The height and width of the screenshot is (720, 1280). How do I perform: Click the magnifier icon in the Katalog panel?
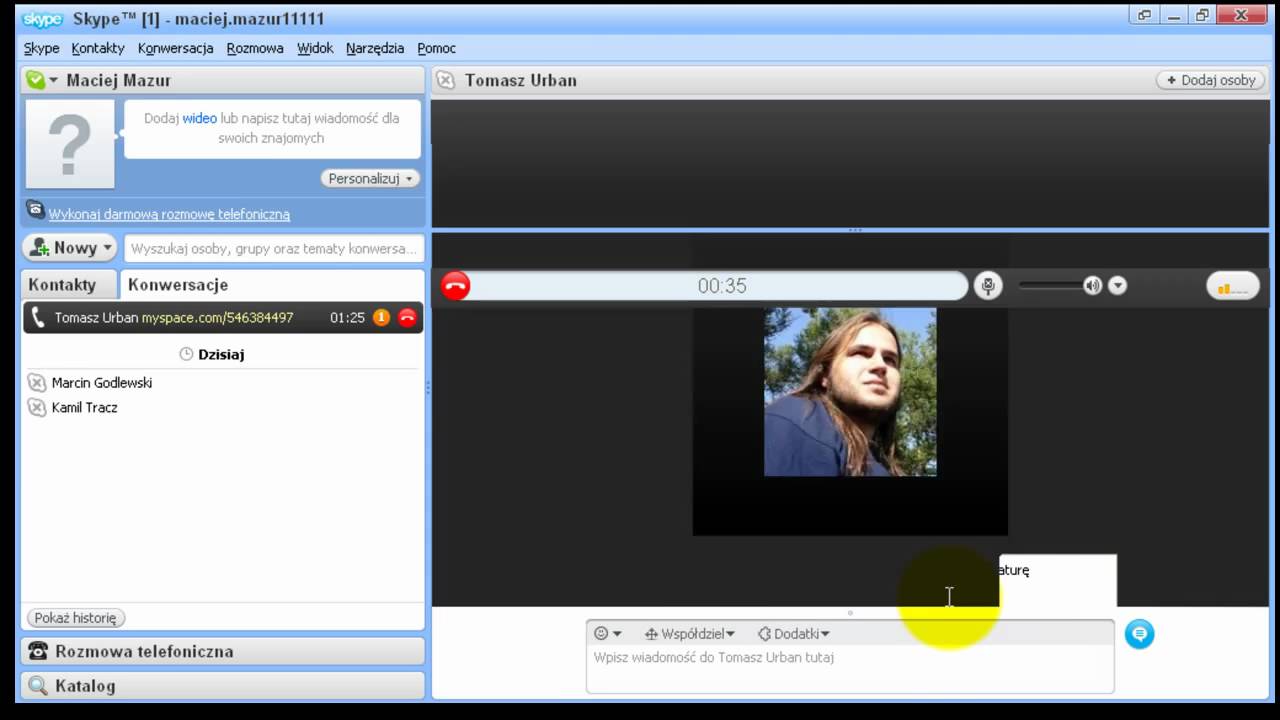click(x=38, y=686)
